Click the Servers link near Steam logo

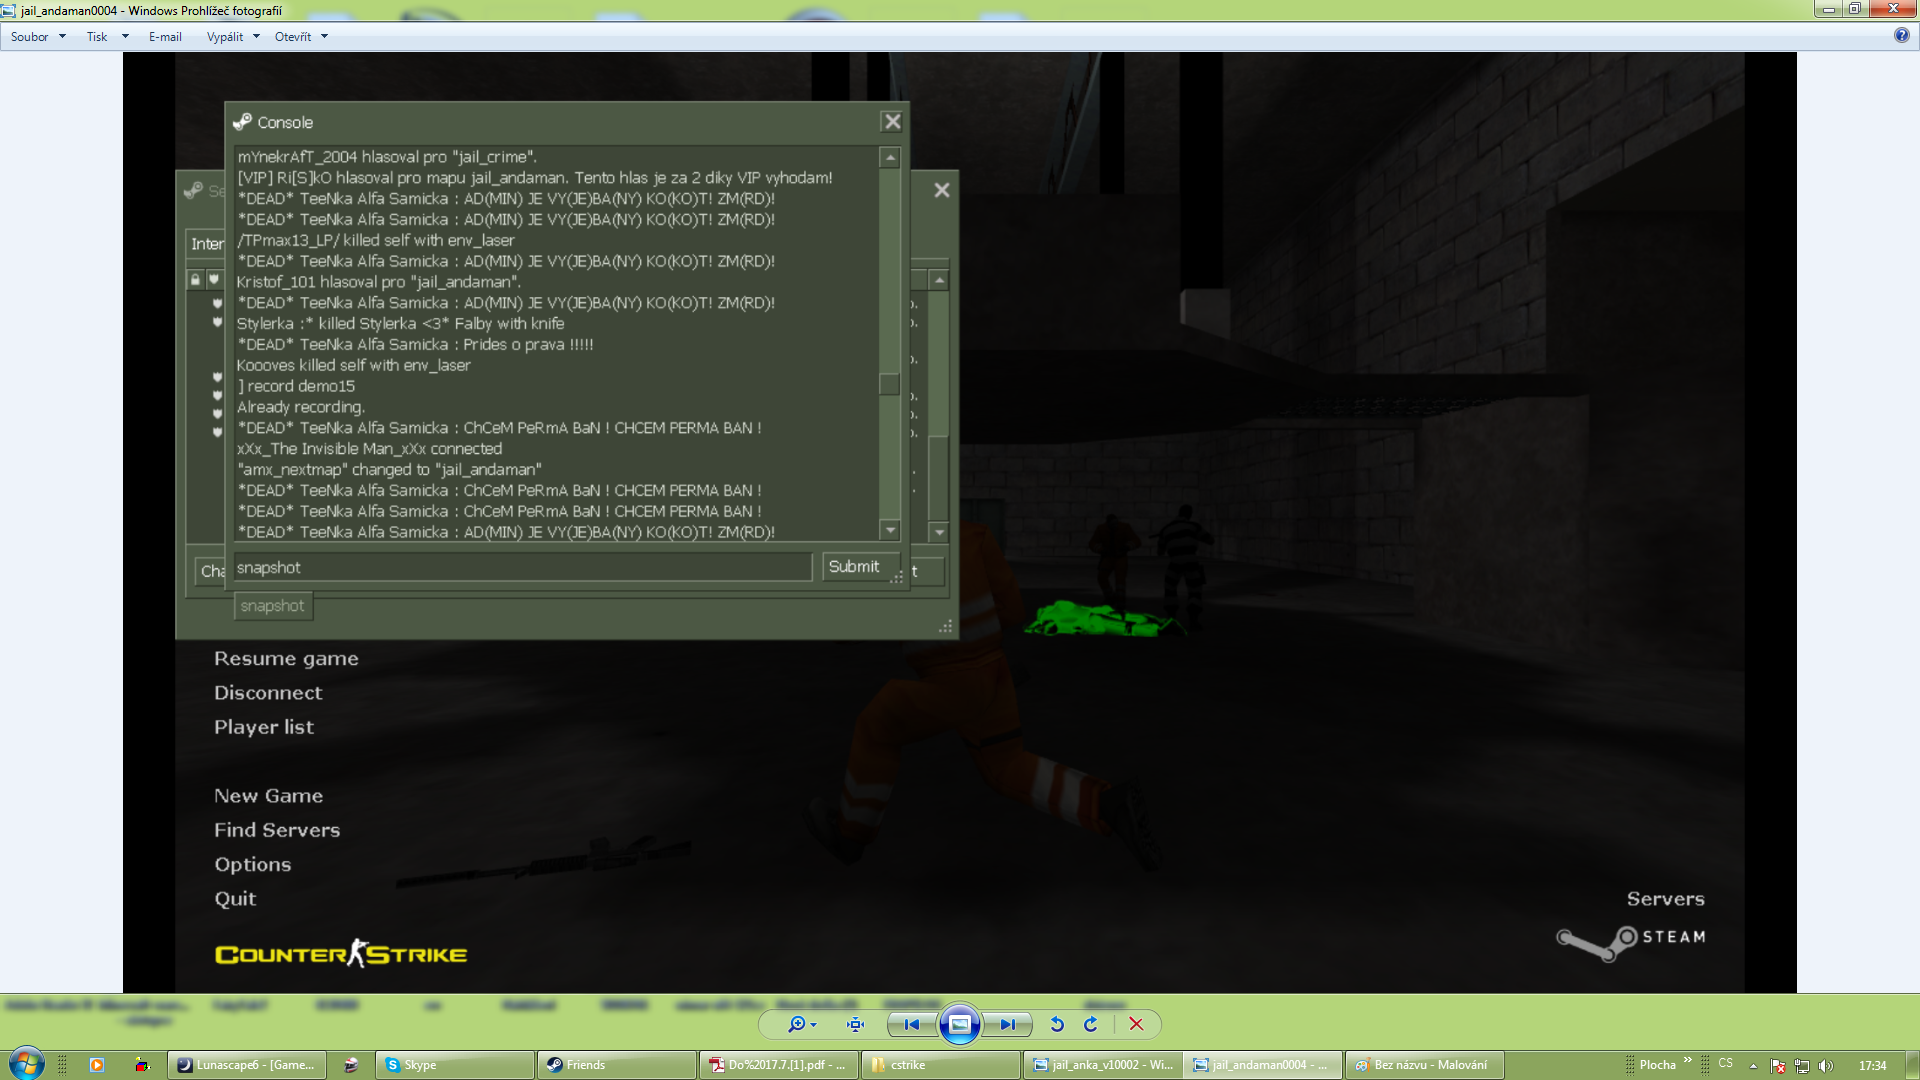1665,899
